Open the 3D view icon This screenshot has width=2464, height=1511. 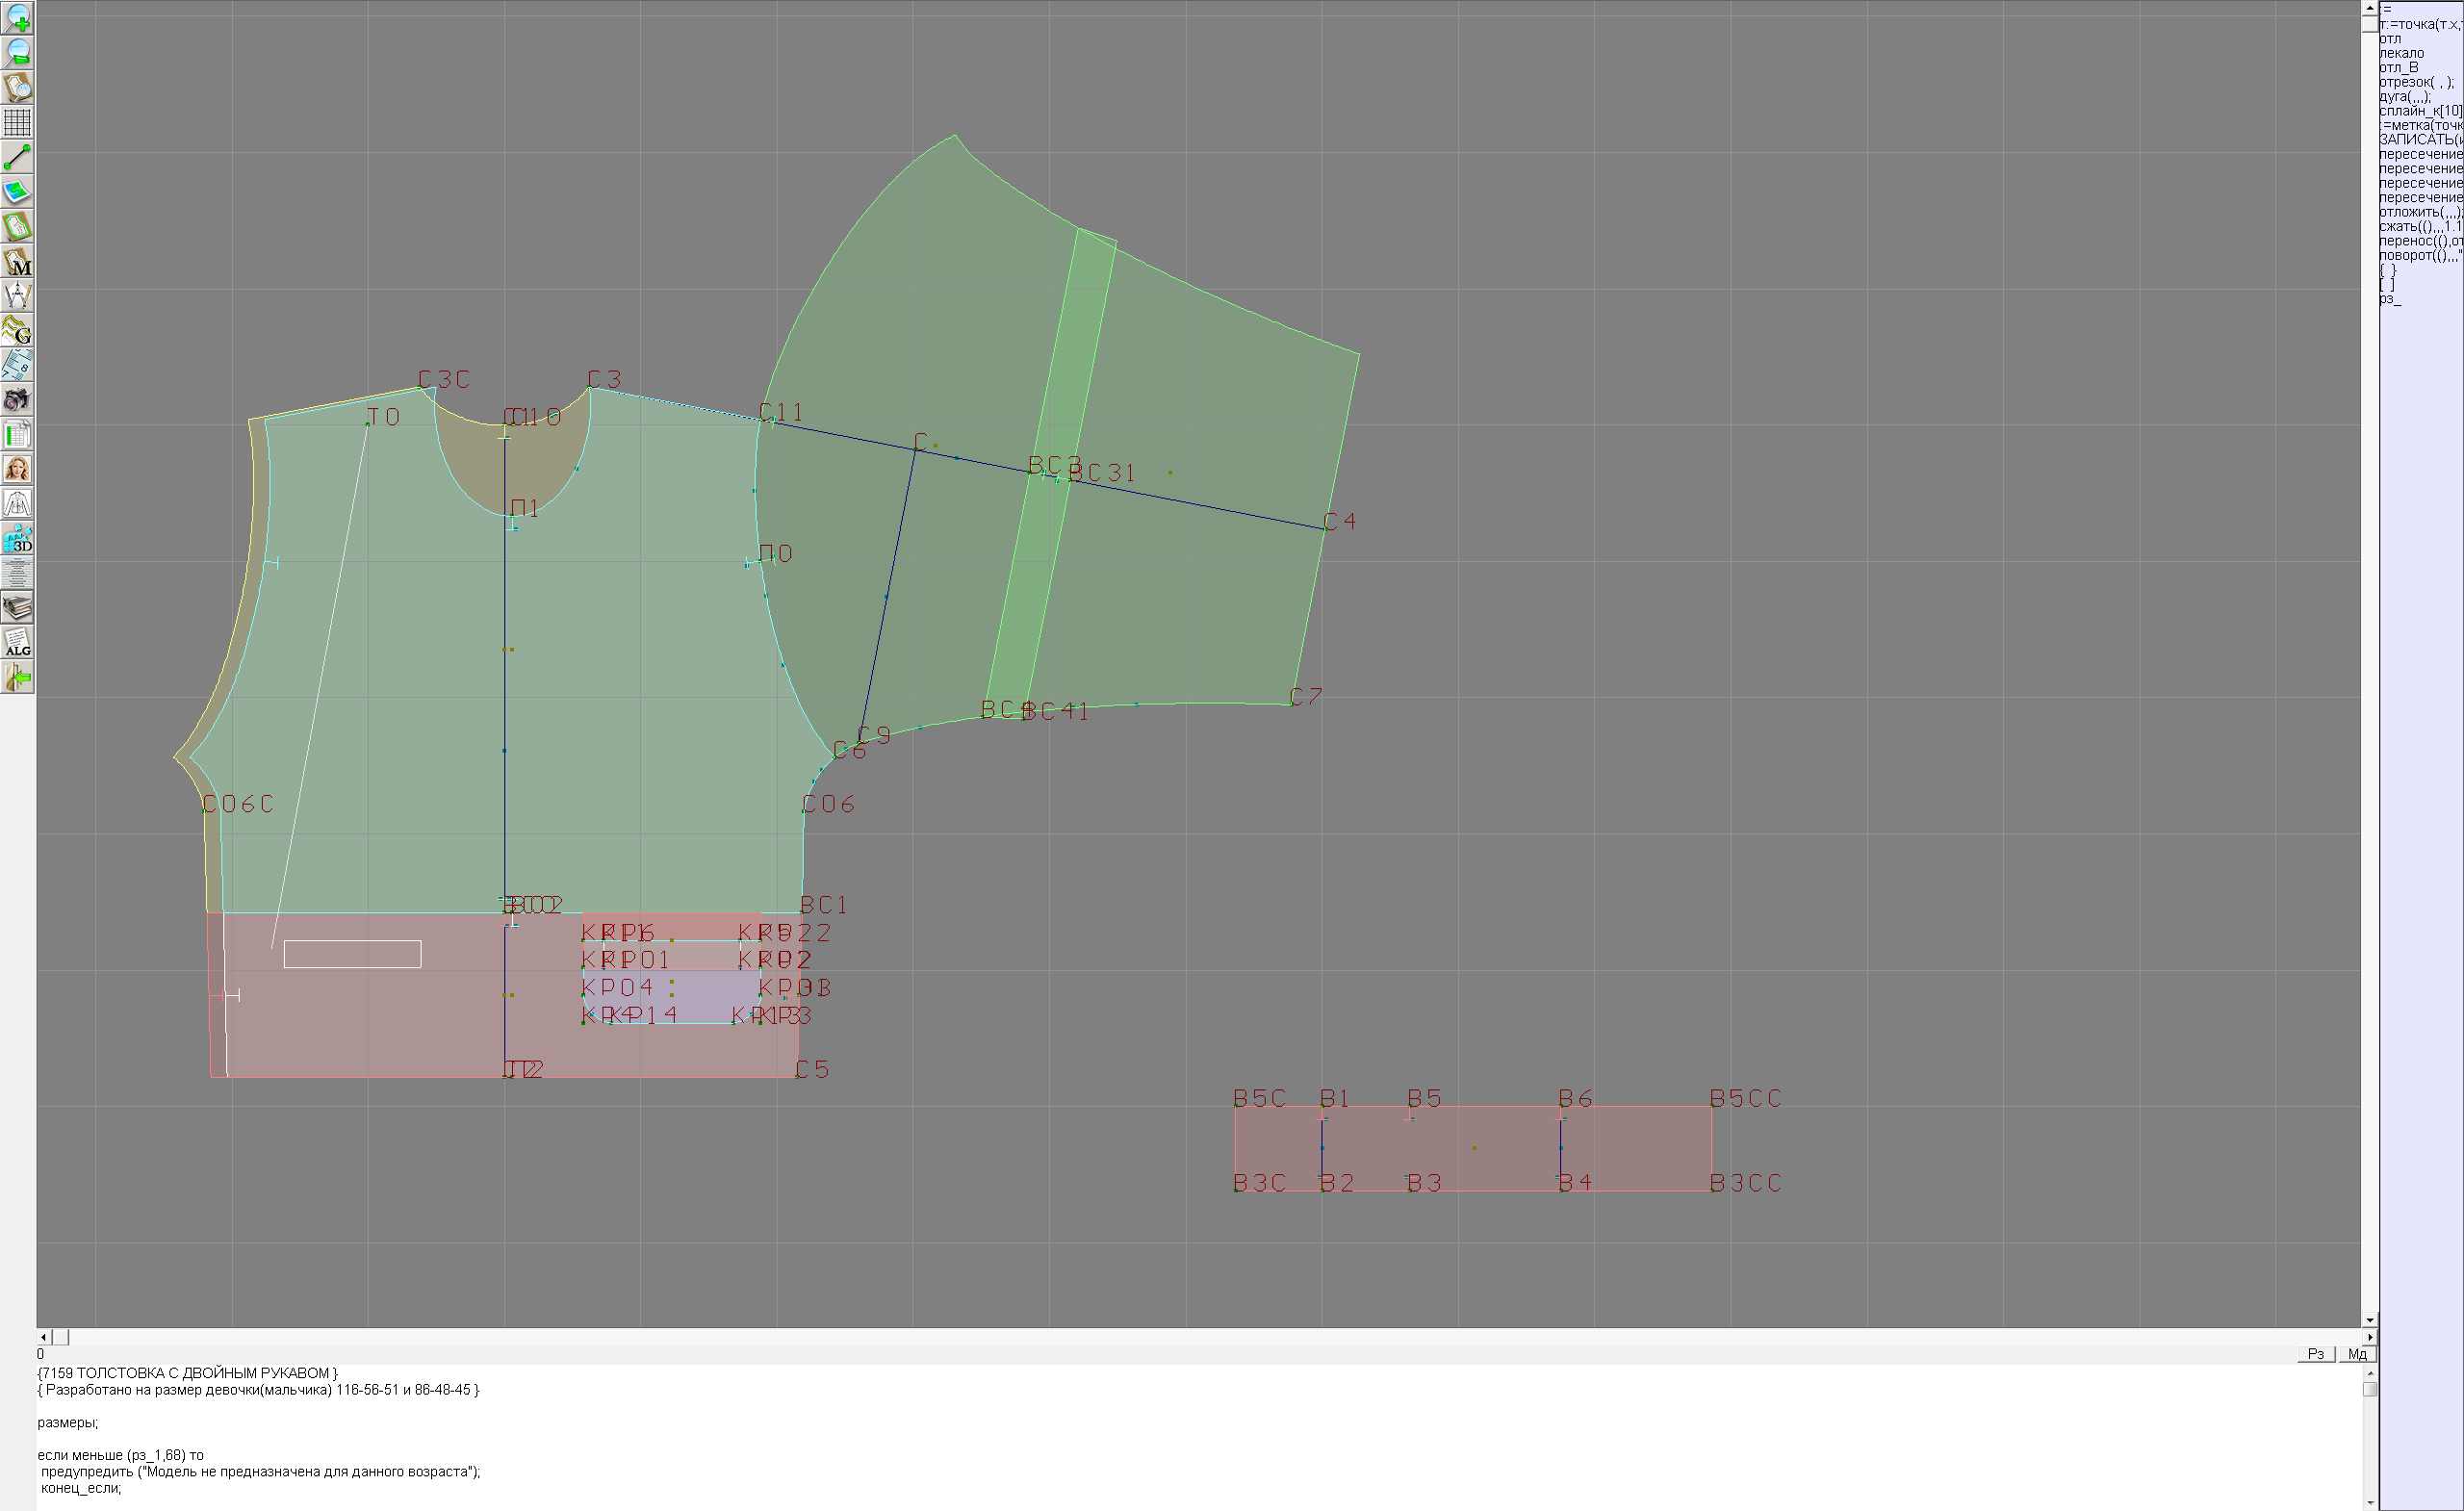(x=17, y=538)
